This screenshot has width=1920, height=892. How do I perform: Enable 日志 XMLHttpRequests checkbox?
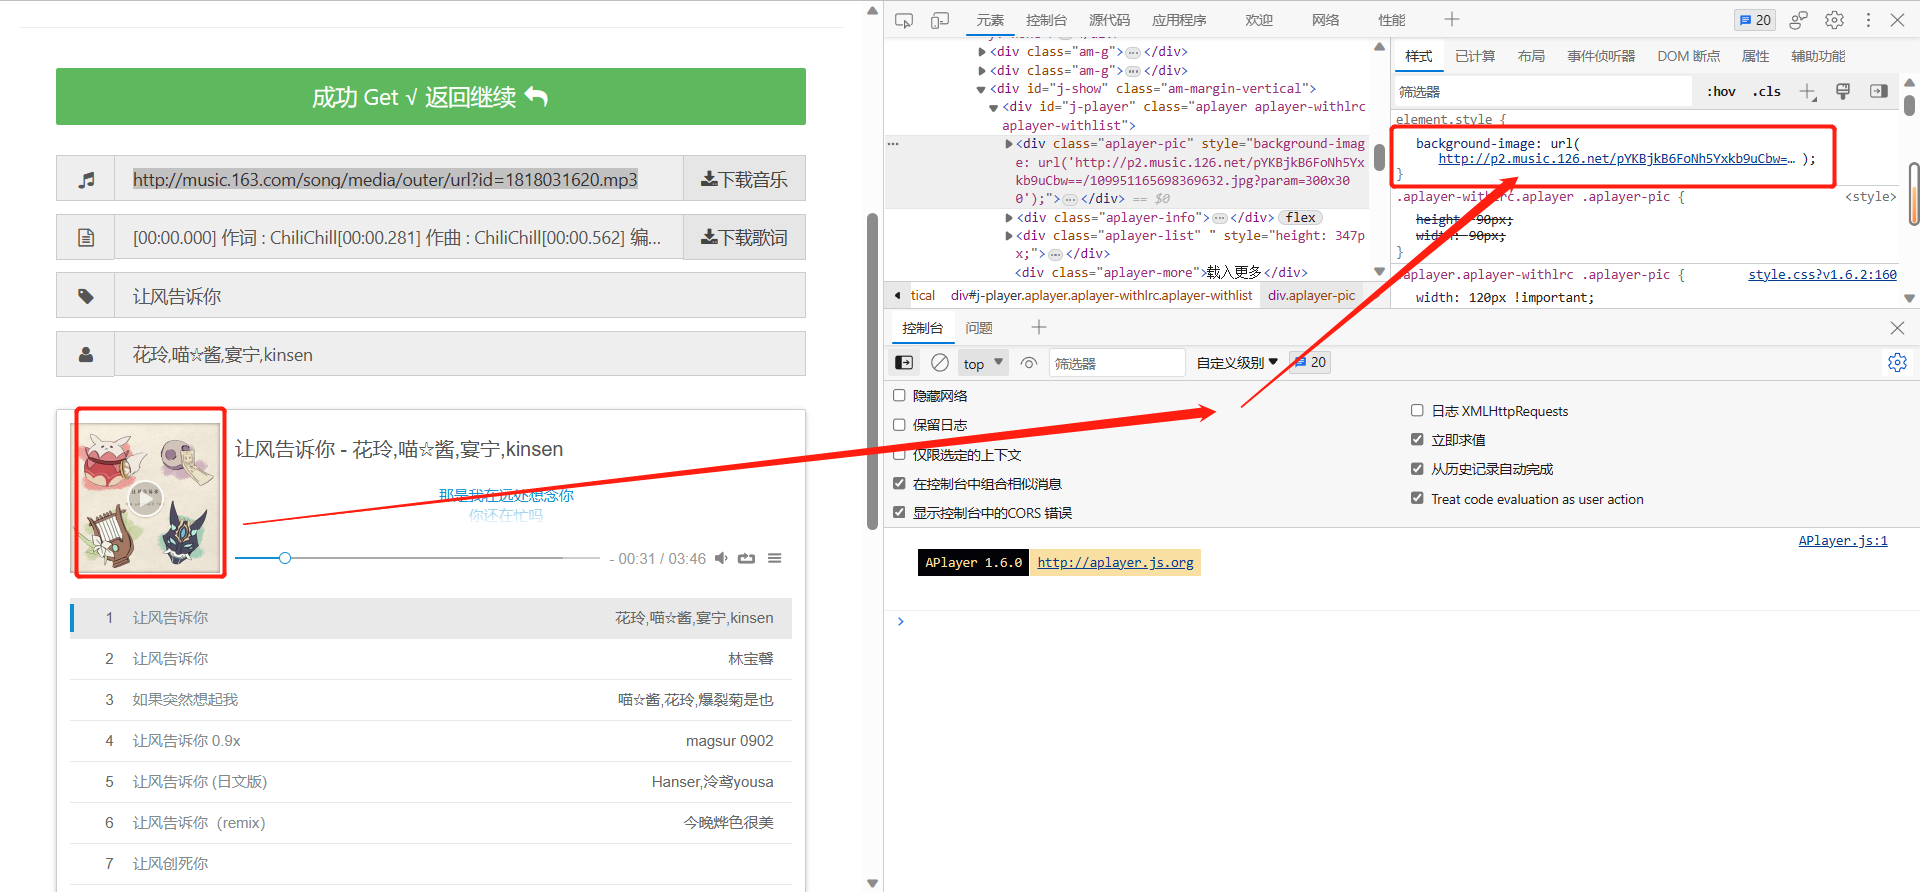coord(1417,410)
